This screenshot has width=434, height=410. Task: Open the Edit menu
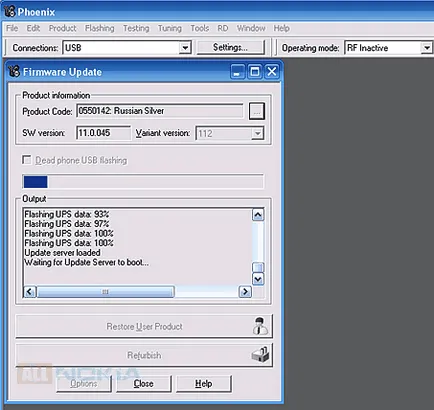coord(33,28)
